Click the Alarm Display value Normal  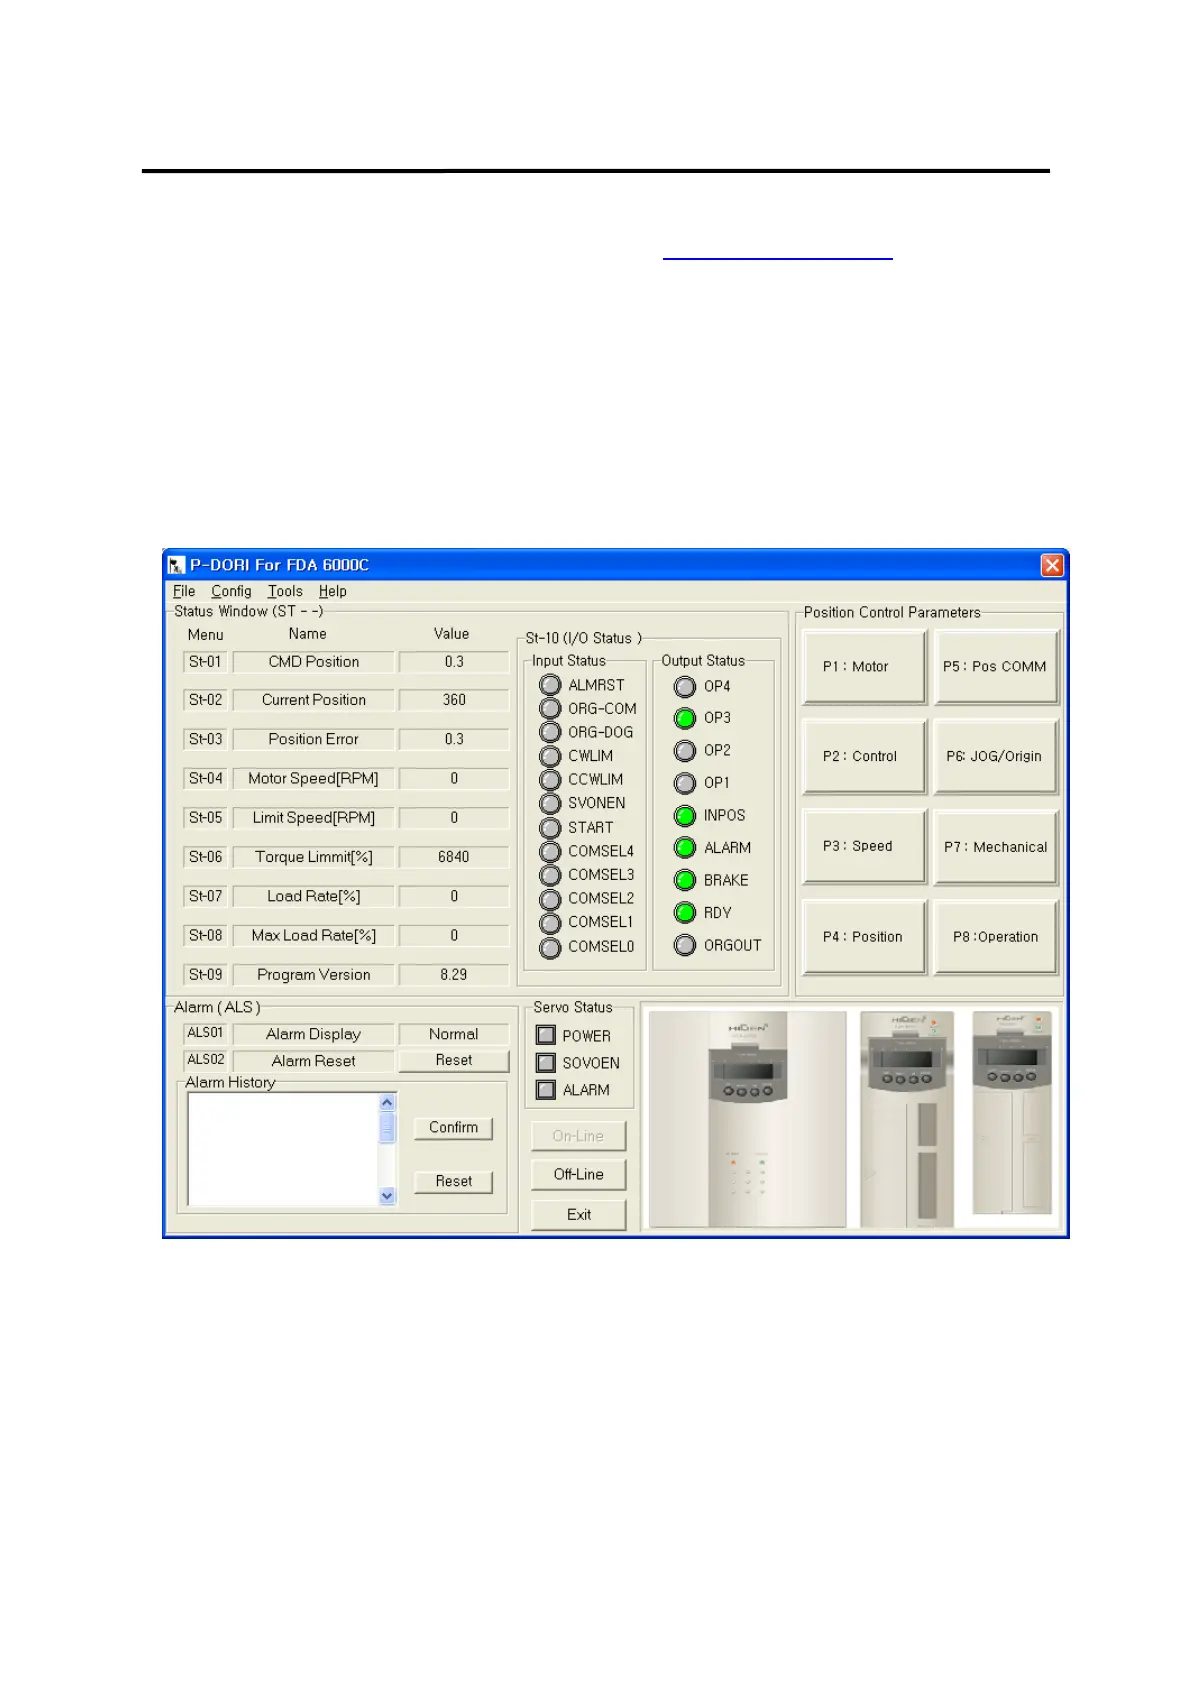[x=454, y=1034]
